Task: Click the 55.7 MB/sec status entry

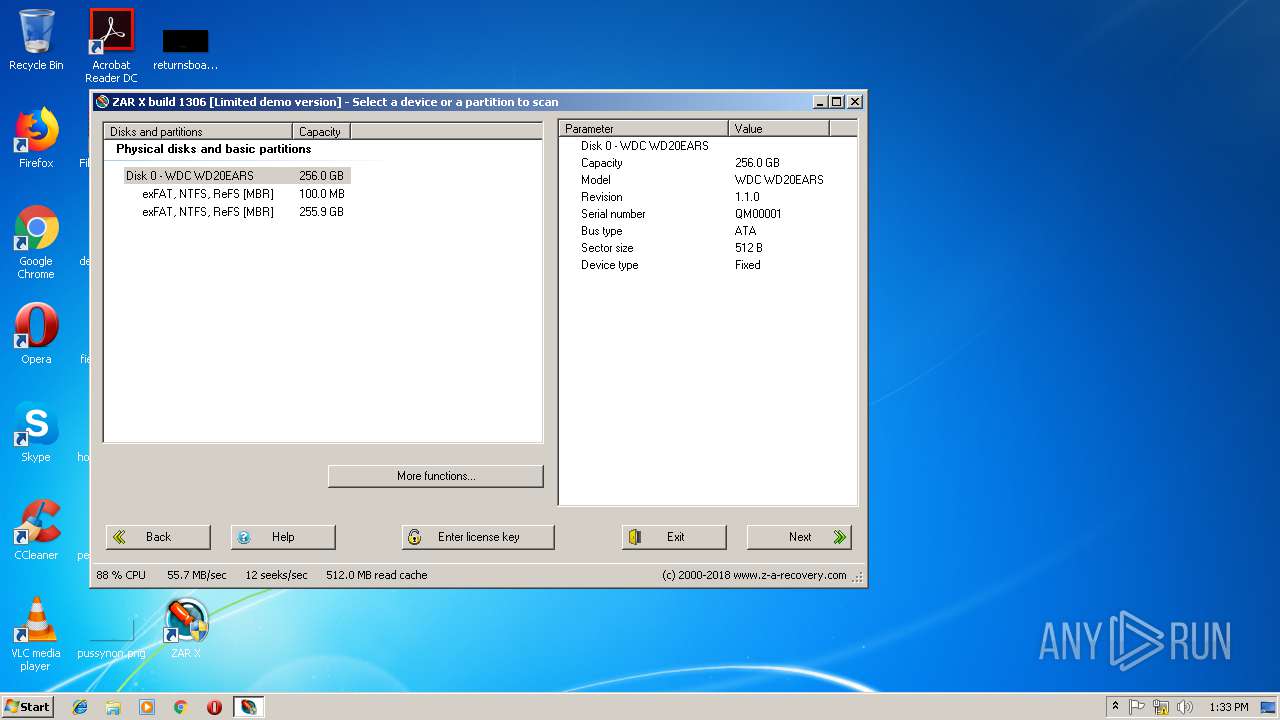Action: coord(197,575)
